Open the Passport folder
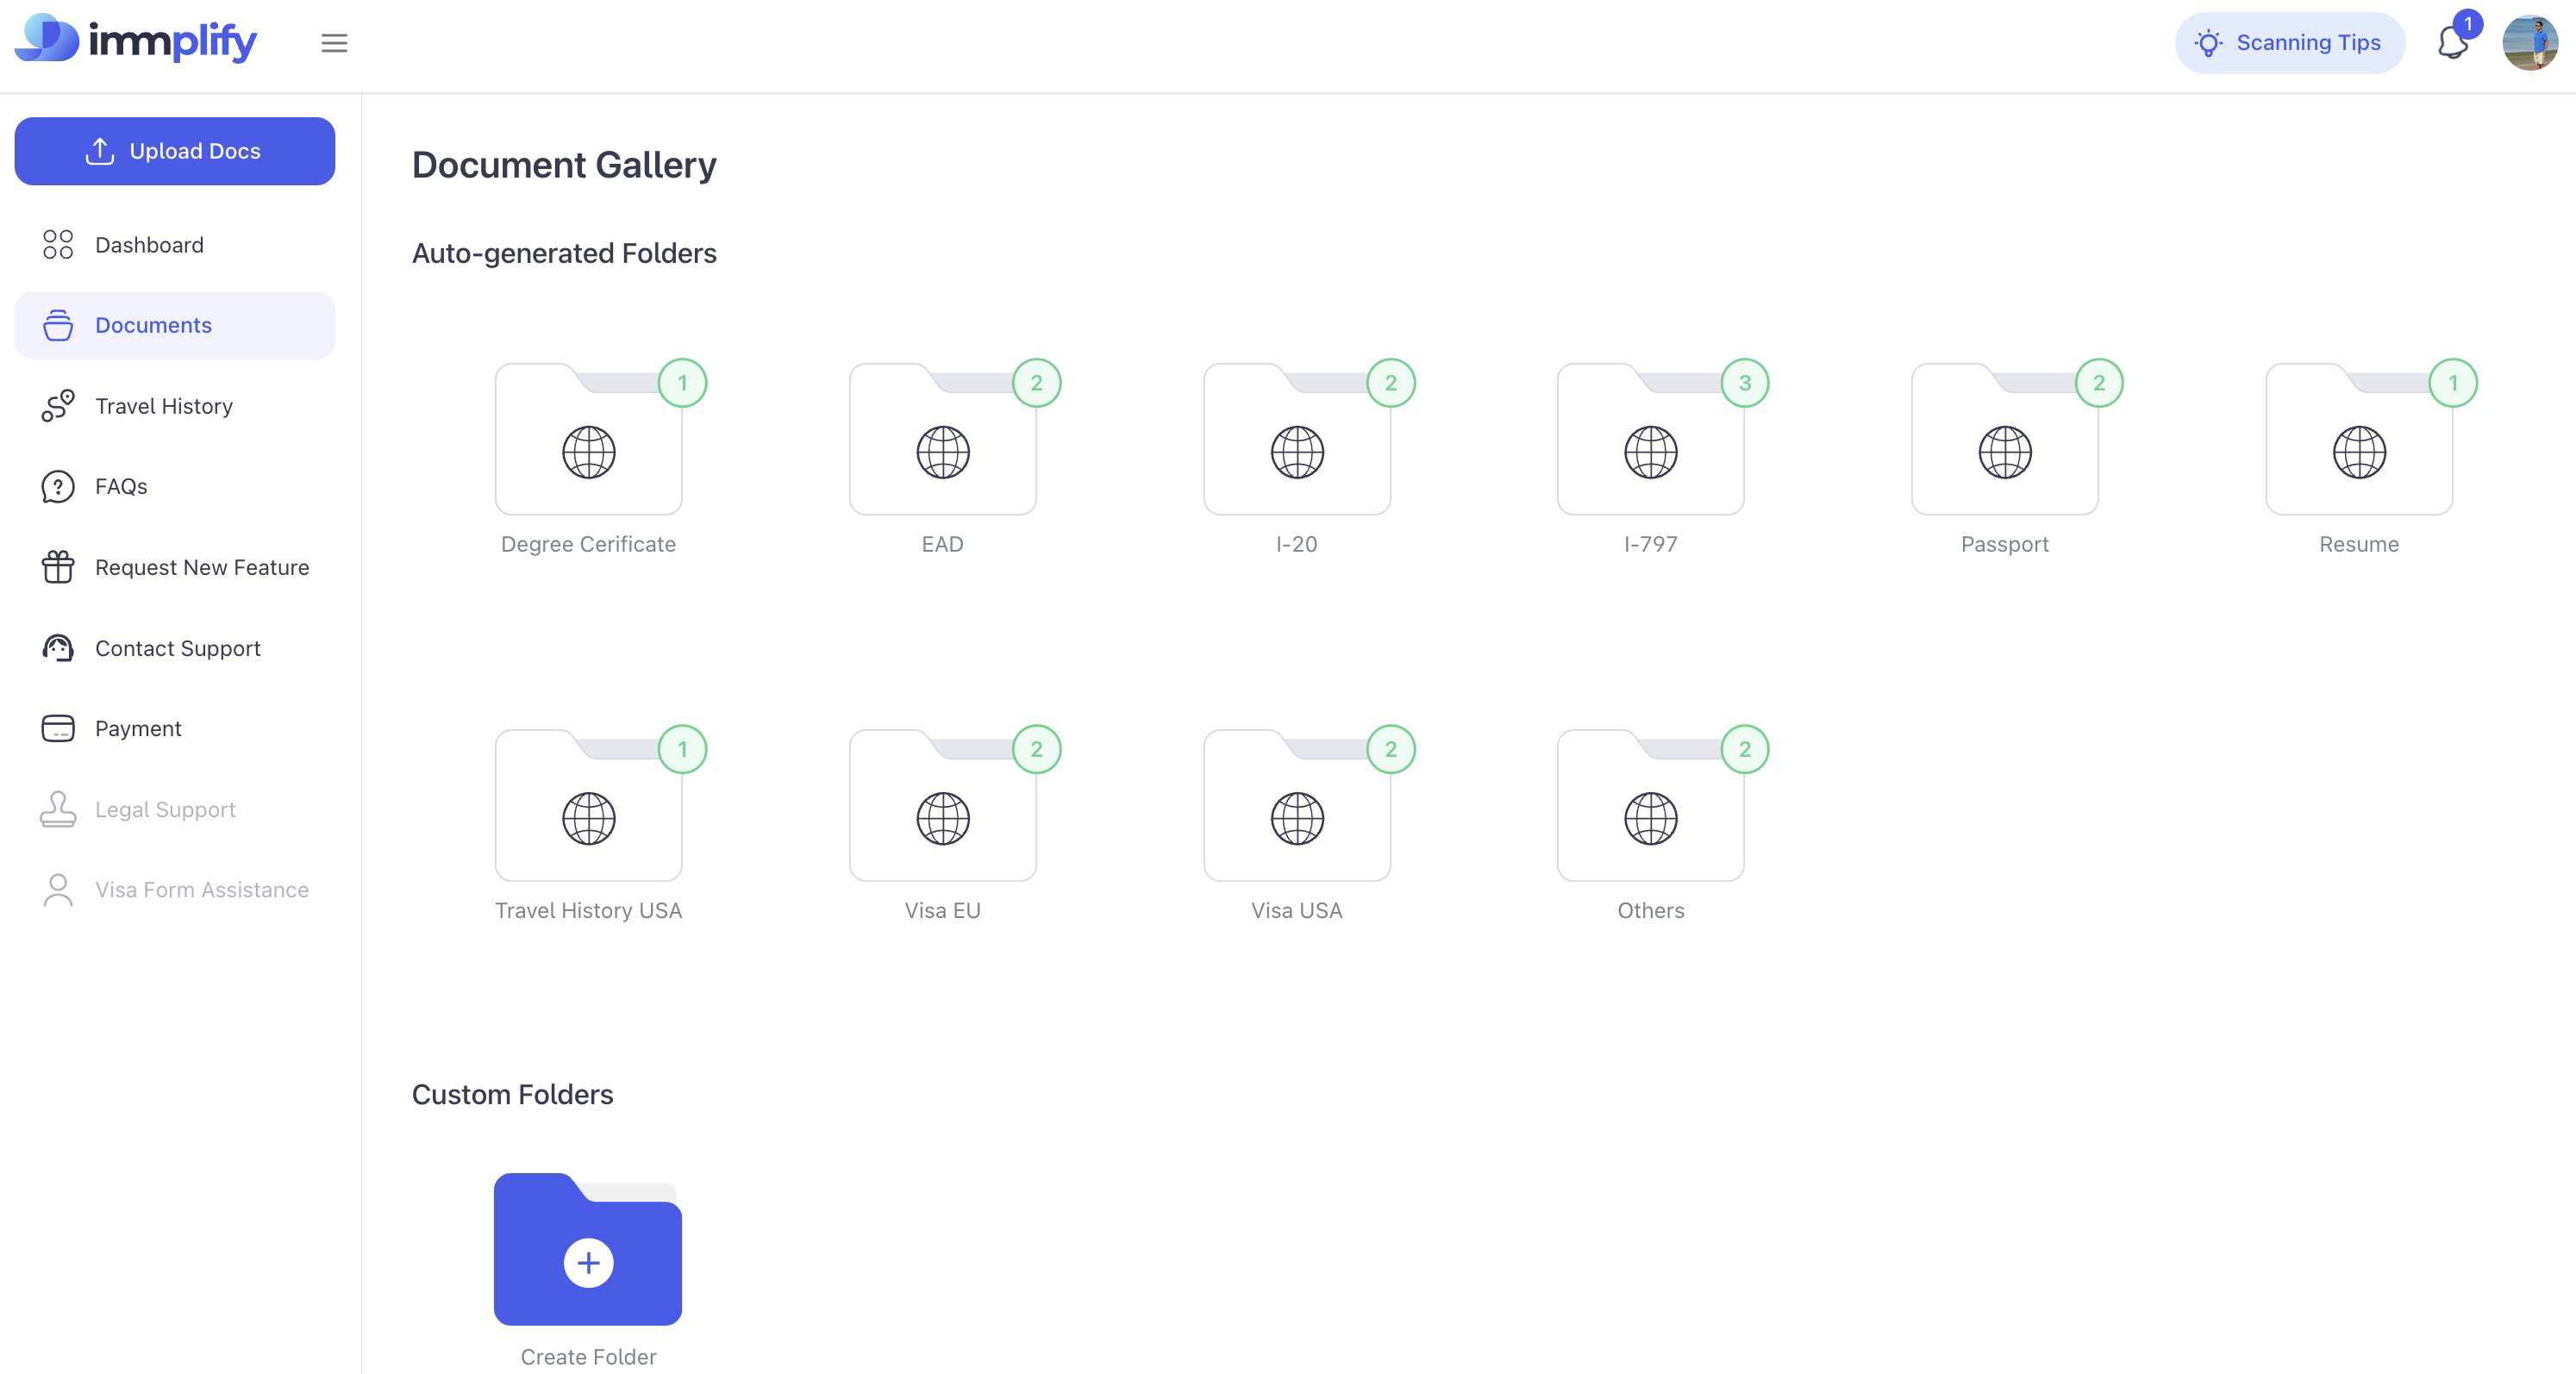Image resolution: width=2576 pixels, height=1374 pixels. pos(2004,441)
